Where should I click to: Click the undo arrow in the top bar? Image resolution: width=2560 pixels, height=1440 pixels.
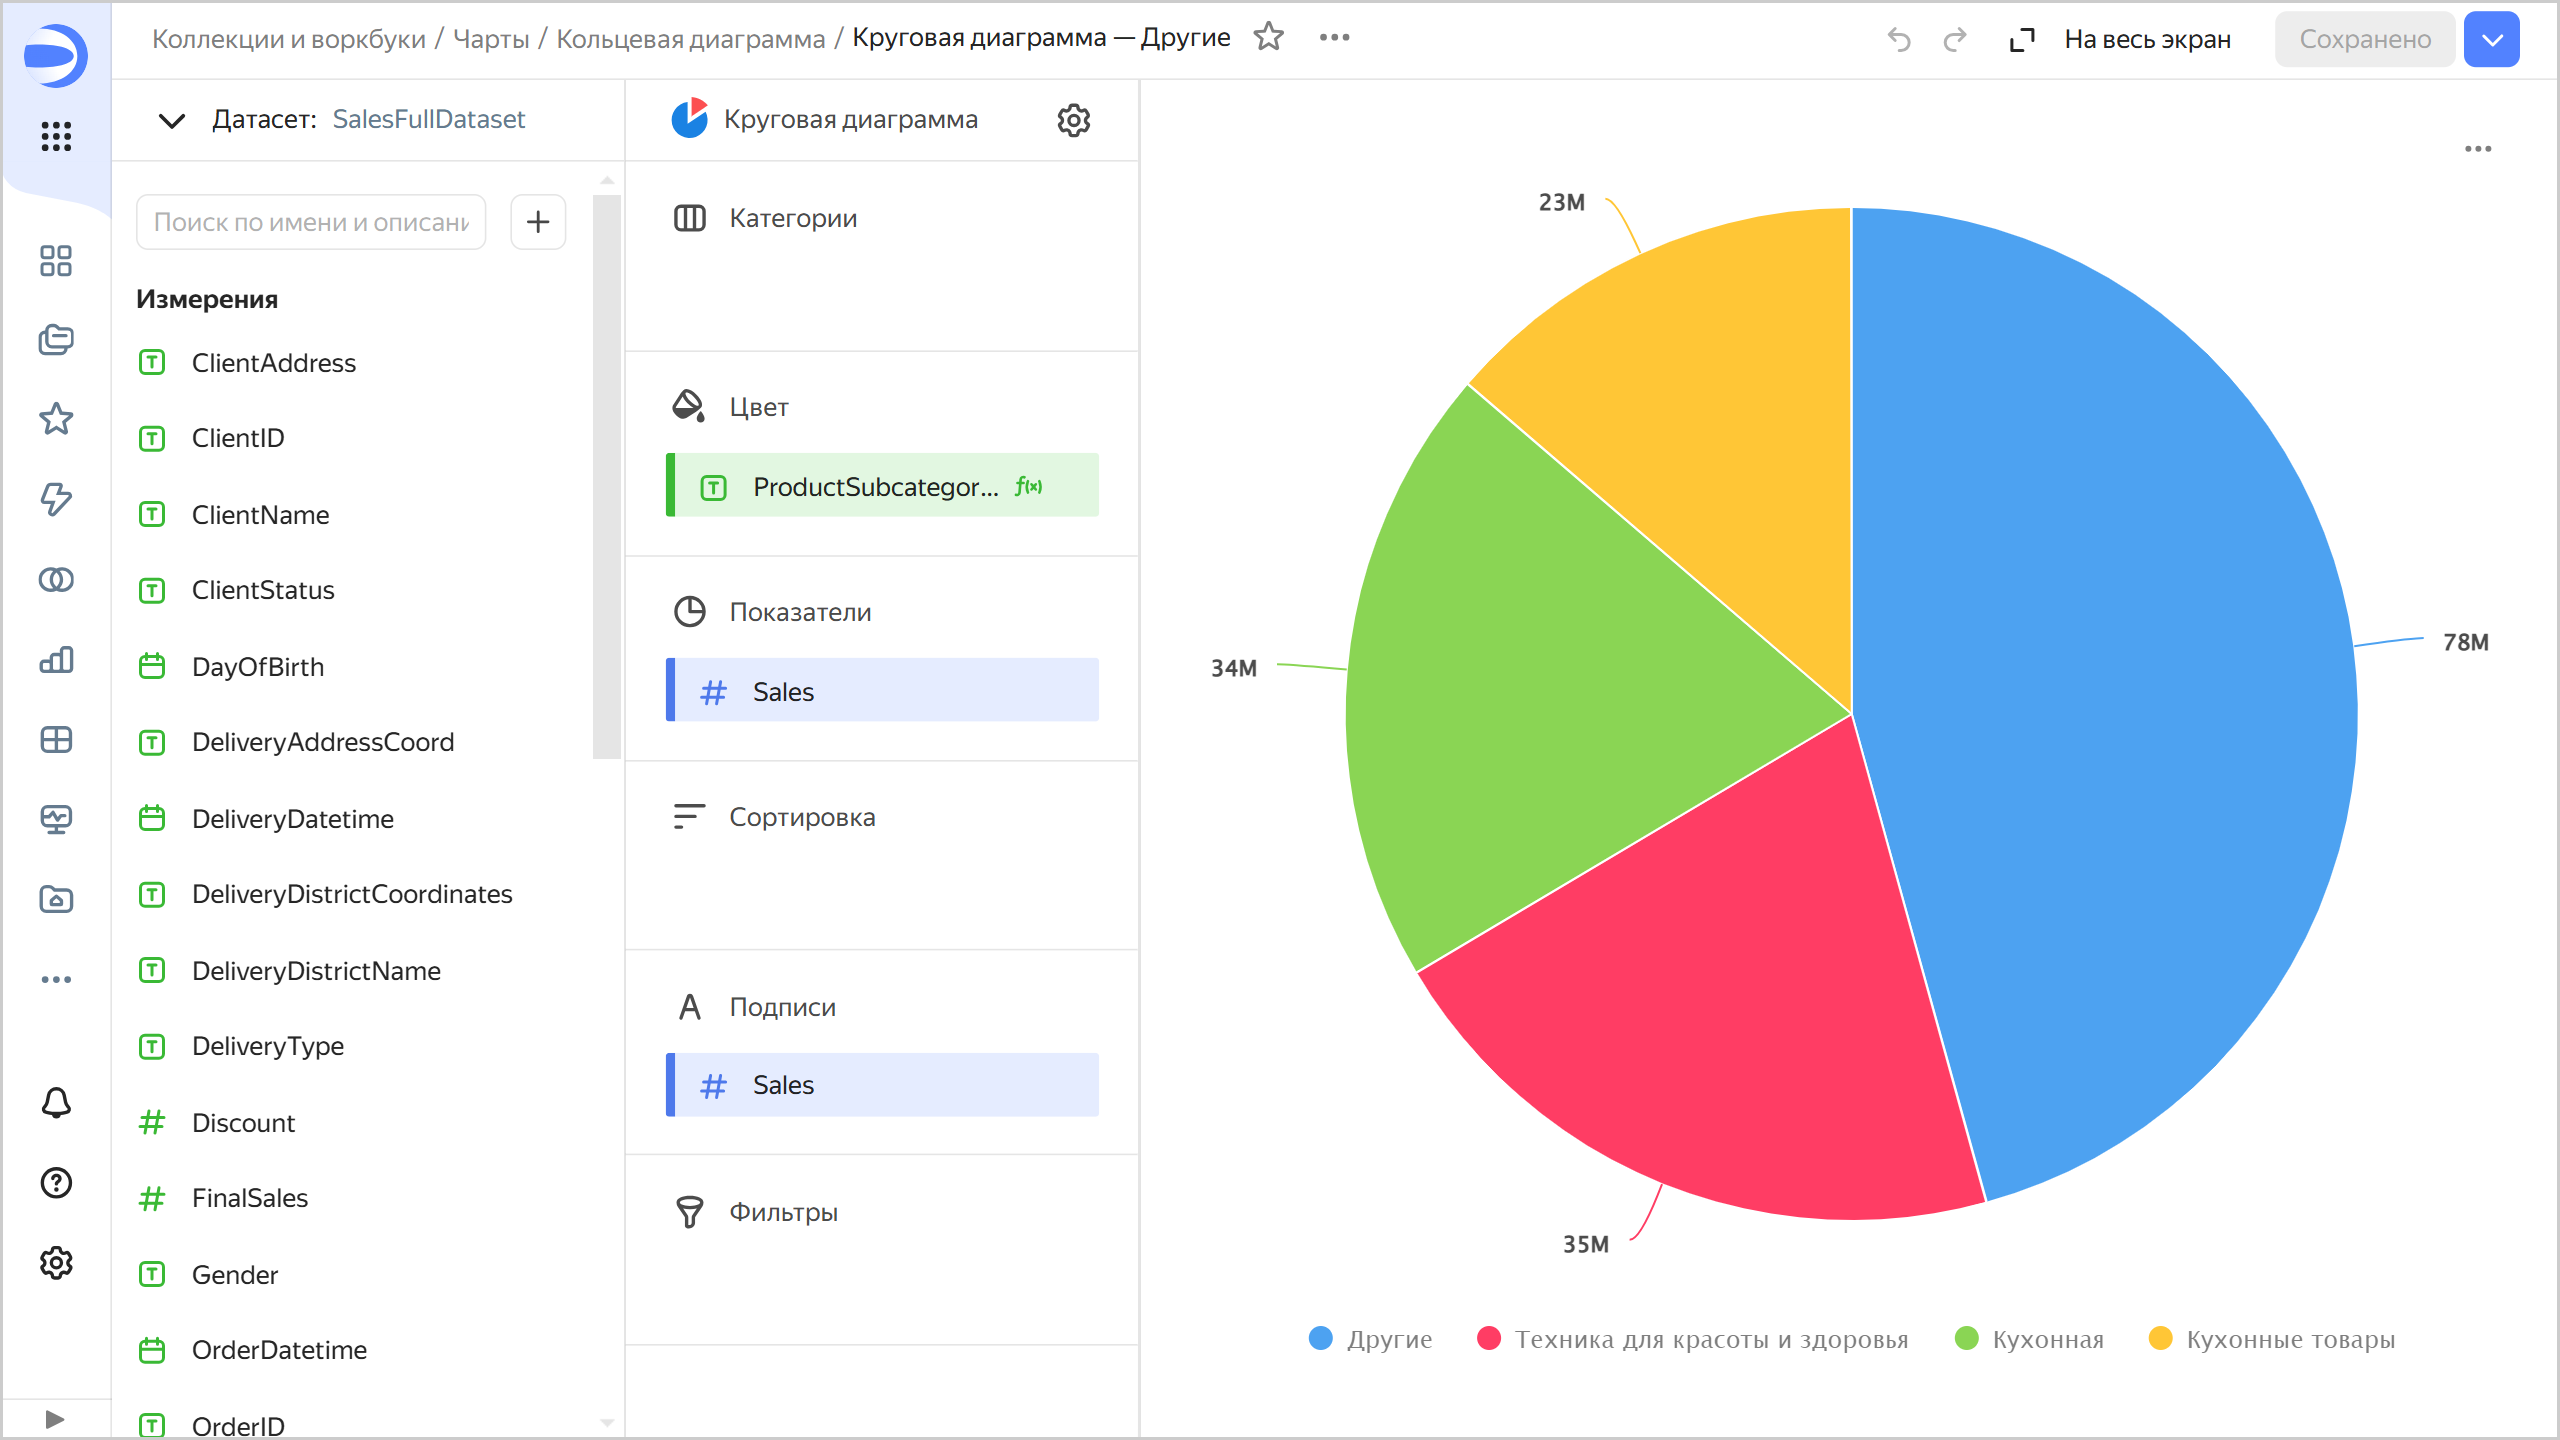[x=1898, y=39]
